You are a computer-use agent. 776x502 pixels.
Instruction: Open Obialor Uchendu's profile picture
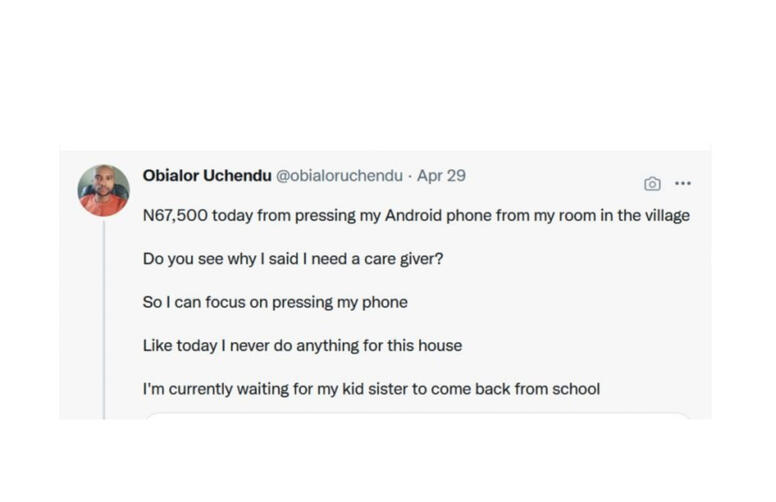104,190
